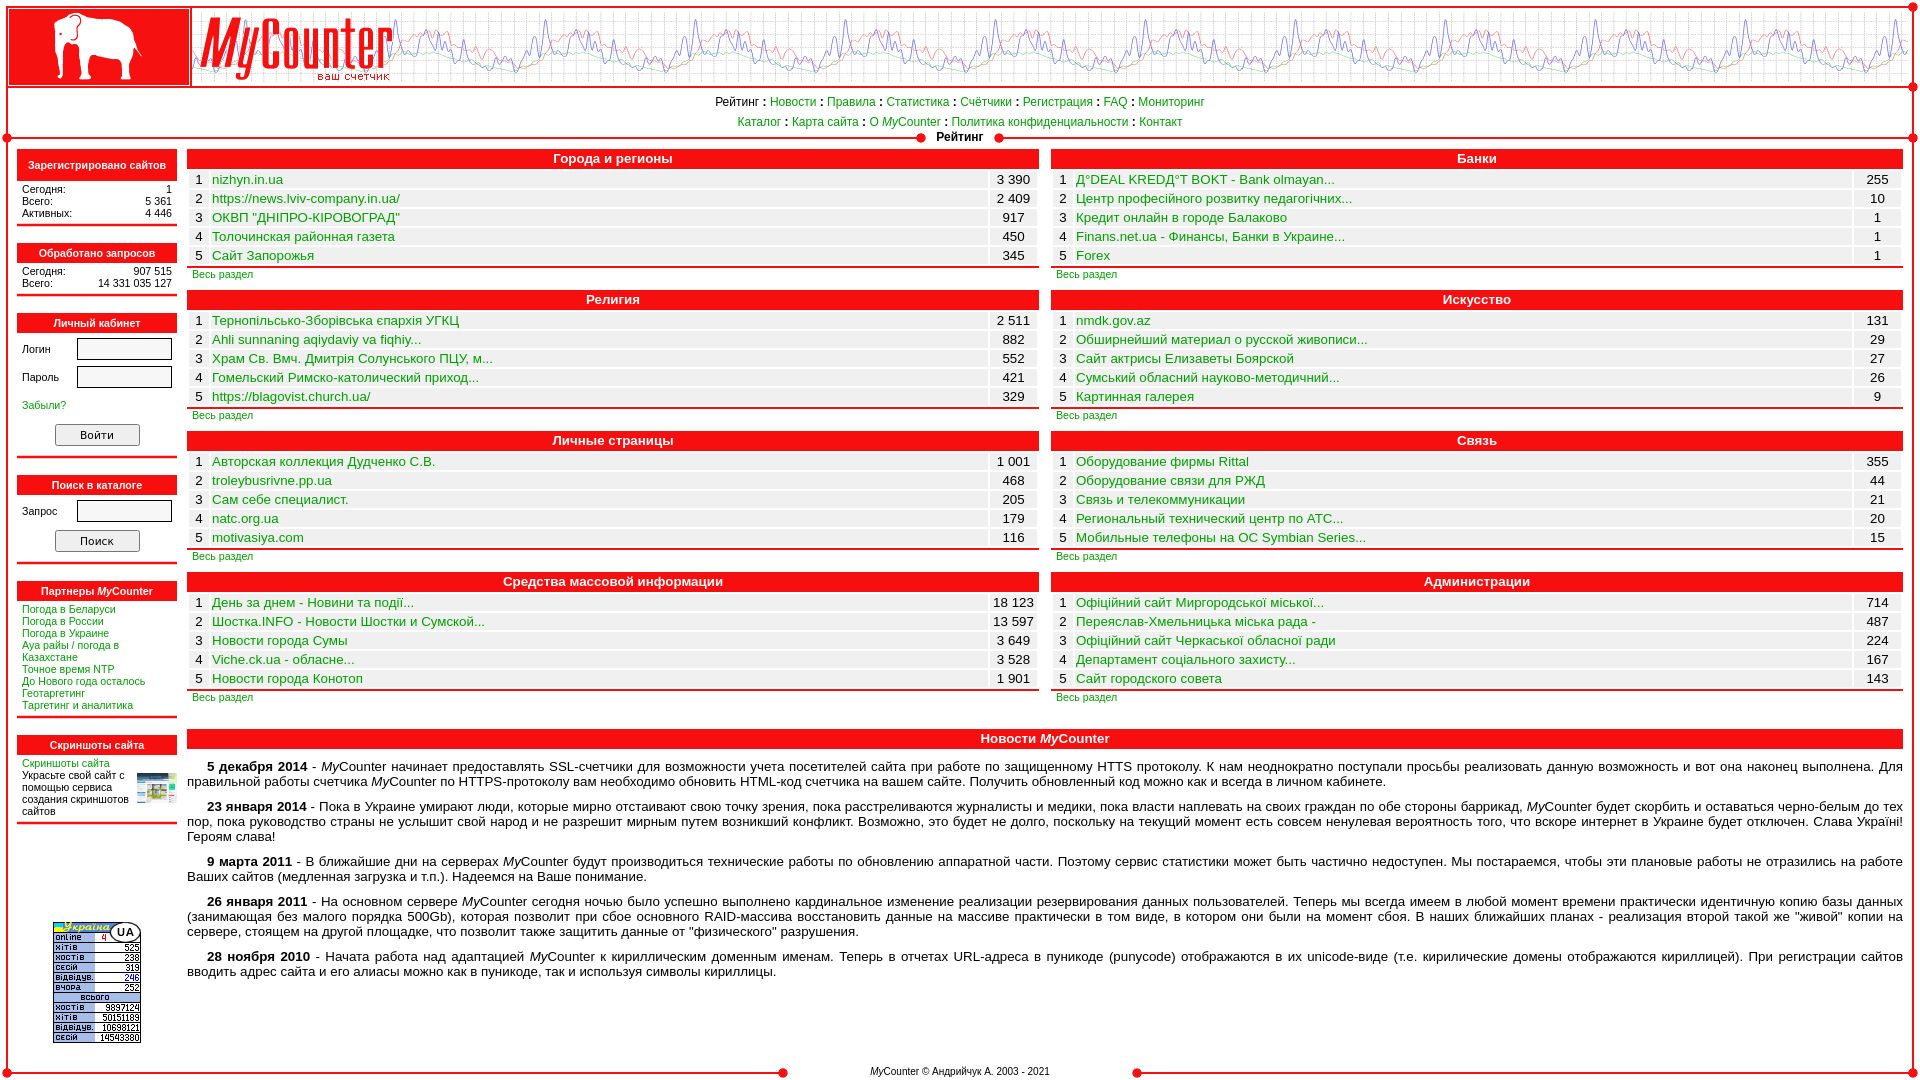This screenshot has height=1080, width=1920.
Task: Open the Счётчики menu item
Action: click(986, 102)
